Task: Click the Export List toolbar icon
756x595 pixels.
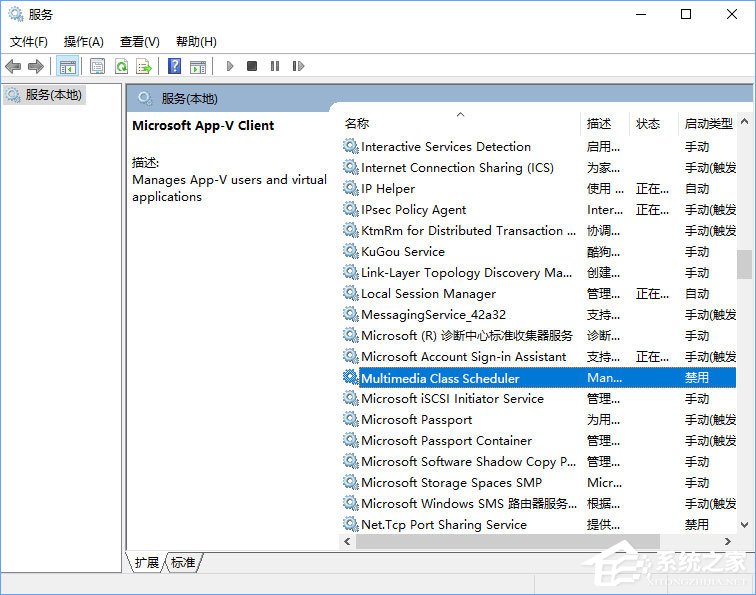Action: point(144,66)
